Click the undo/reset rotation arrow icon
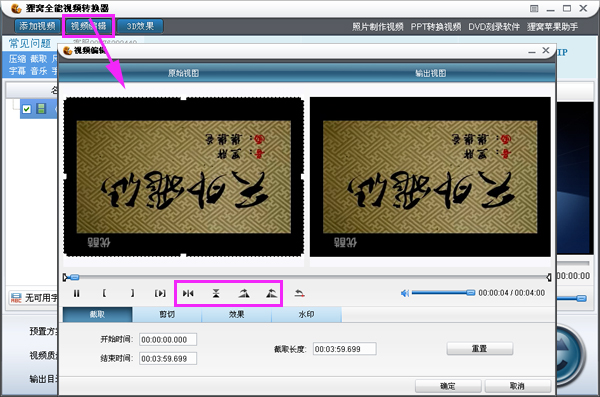 [299, 293]
